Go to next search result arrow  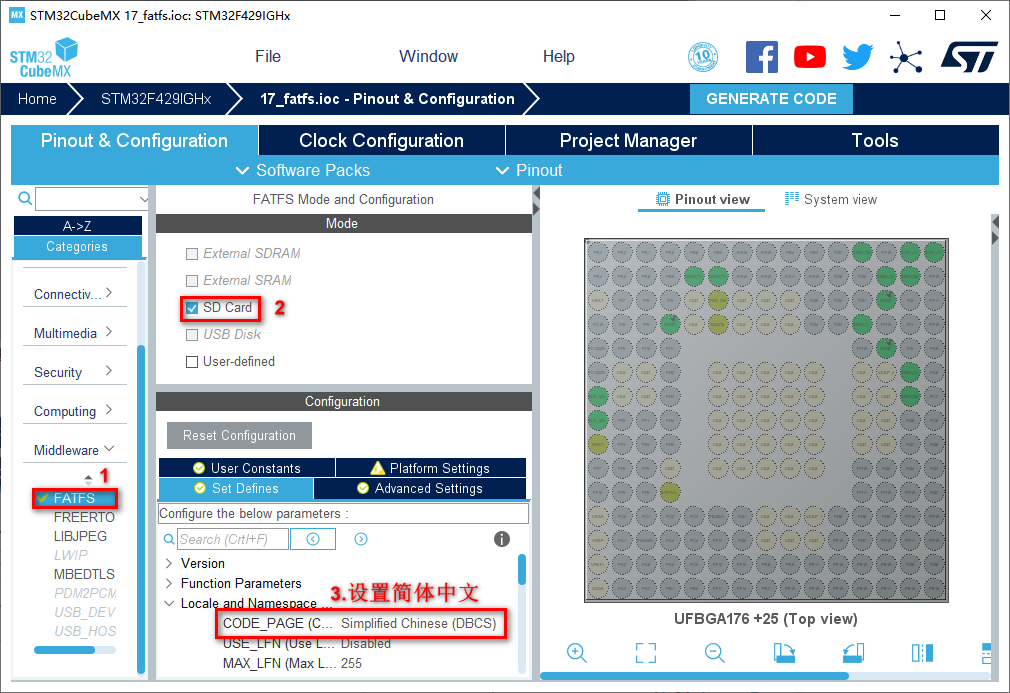361,539
